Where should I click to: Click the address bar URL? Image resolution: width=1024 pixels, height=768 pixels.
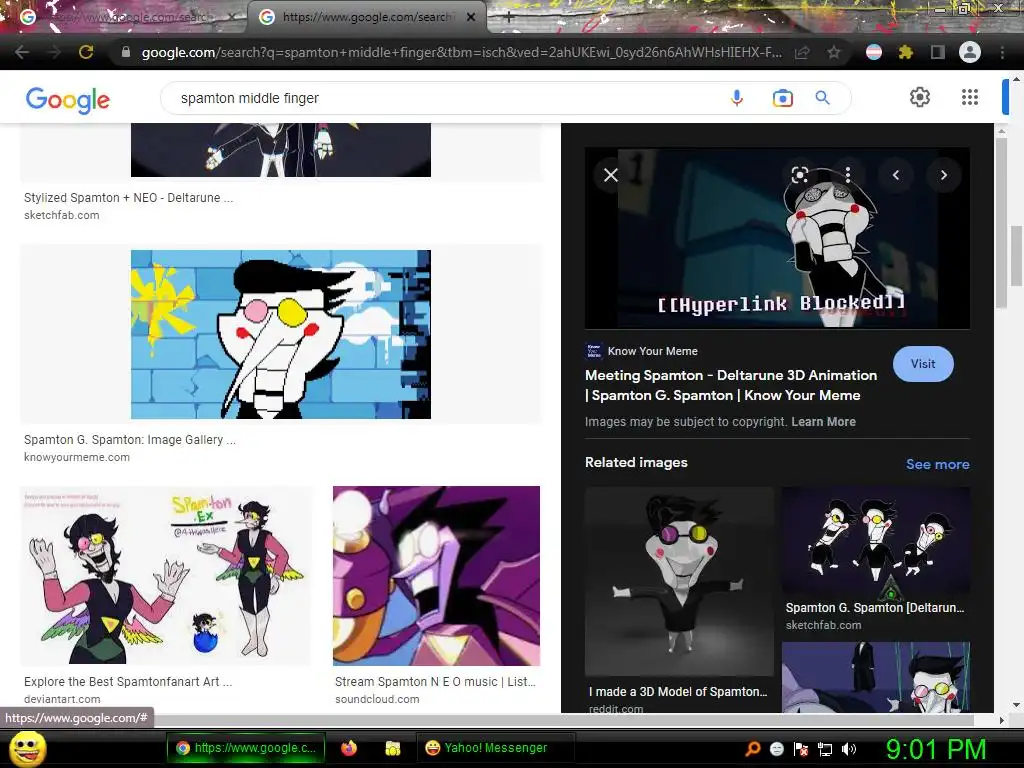coord(461,52)
